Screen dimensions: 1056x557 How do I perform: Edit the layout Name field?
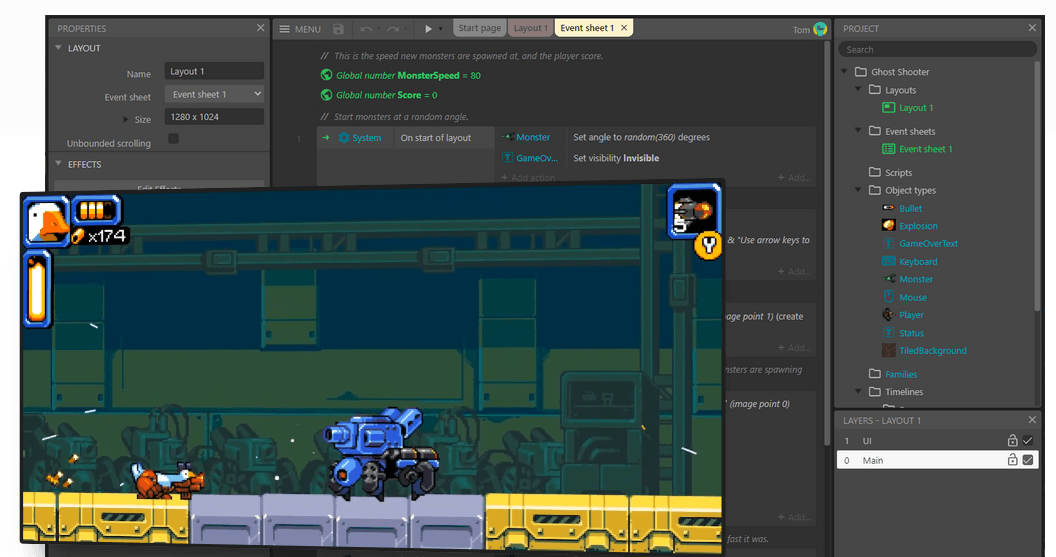pos(214,71)
